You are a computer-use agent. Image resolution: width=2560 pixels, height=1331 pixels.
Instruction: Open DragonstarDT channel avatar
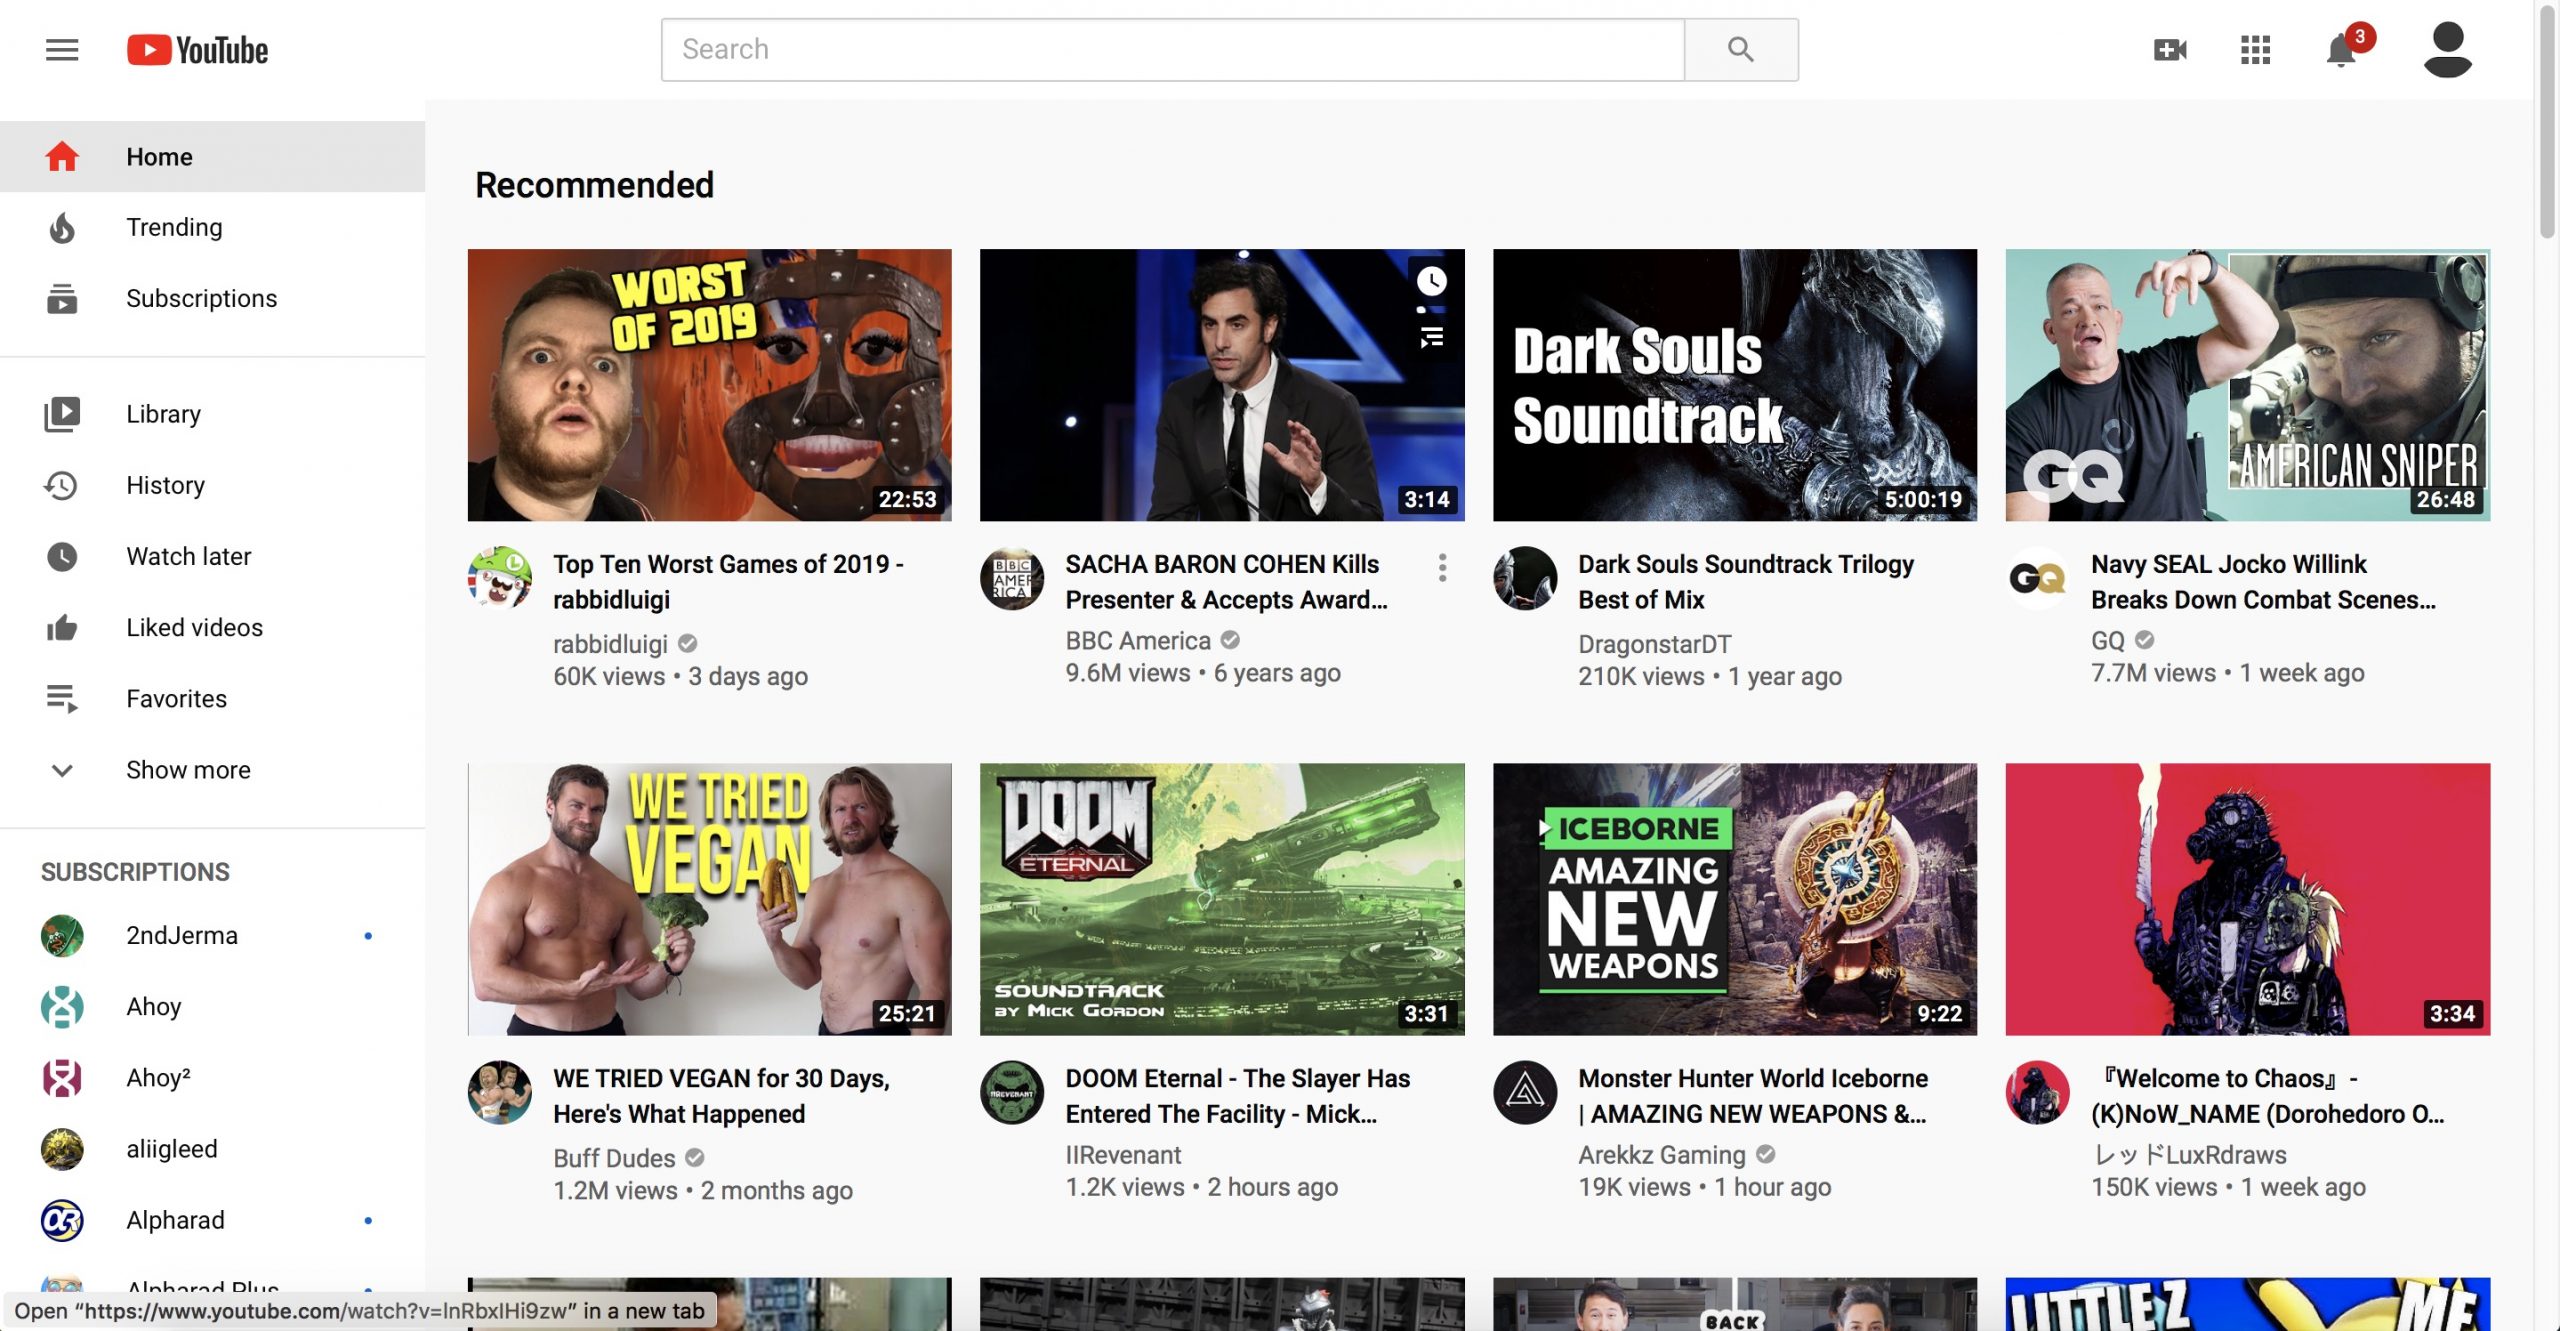point(1525,578)
